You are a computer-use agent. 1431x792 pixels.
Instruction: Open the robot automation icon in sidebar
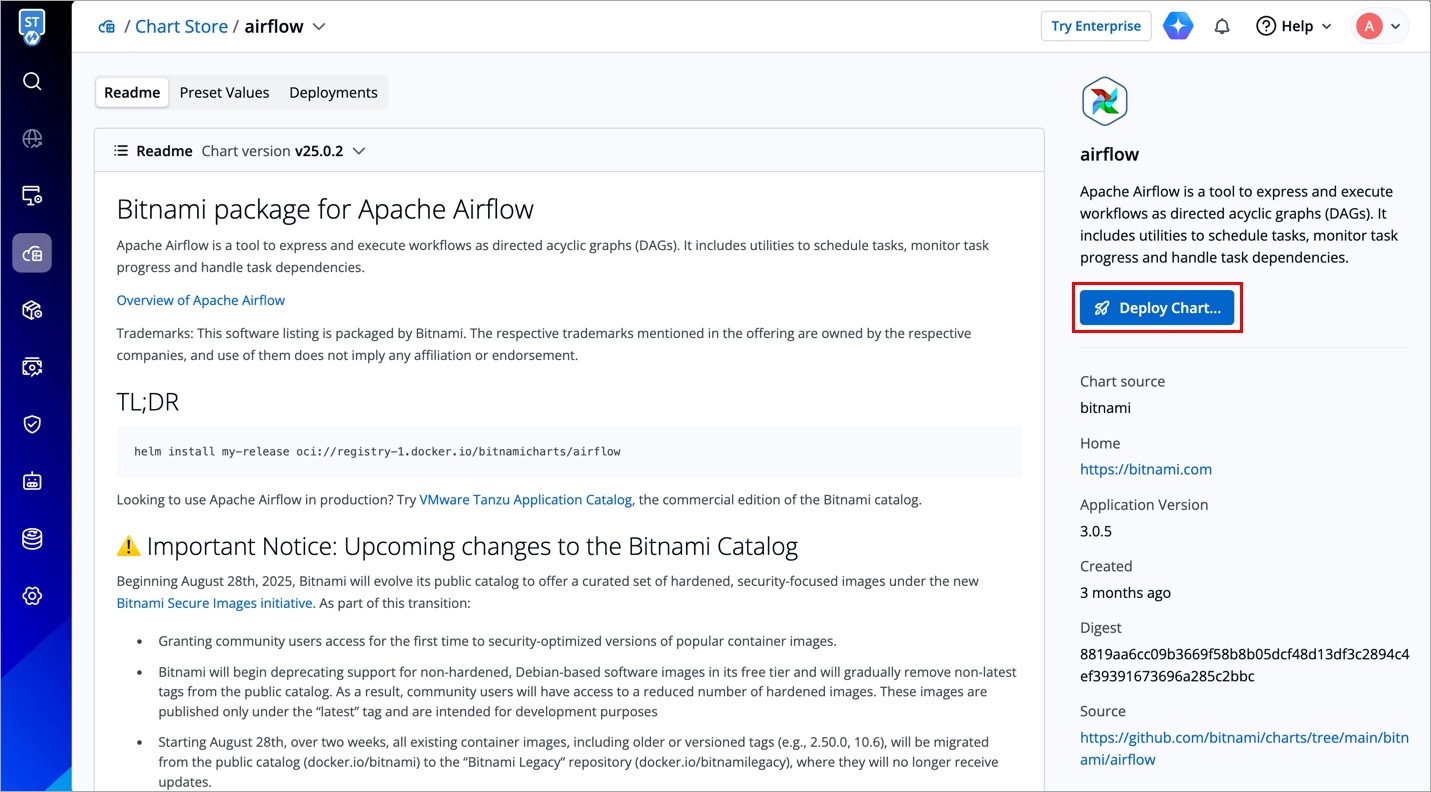point(32,481)
